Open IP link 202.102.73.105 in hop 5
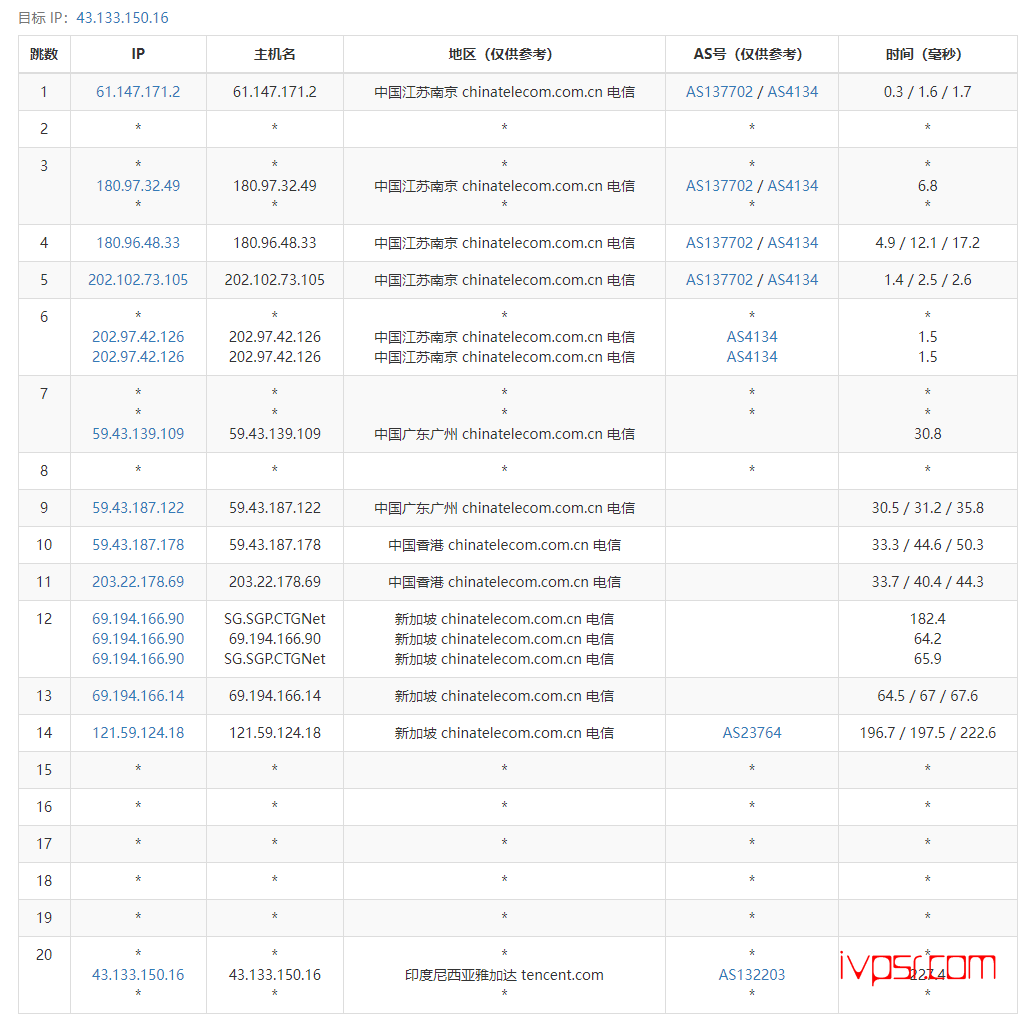Viewport: 1030px width, 1022px height. click(x=138, y=280)
